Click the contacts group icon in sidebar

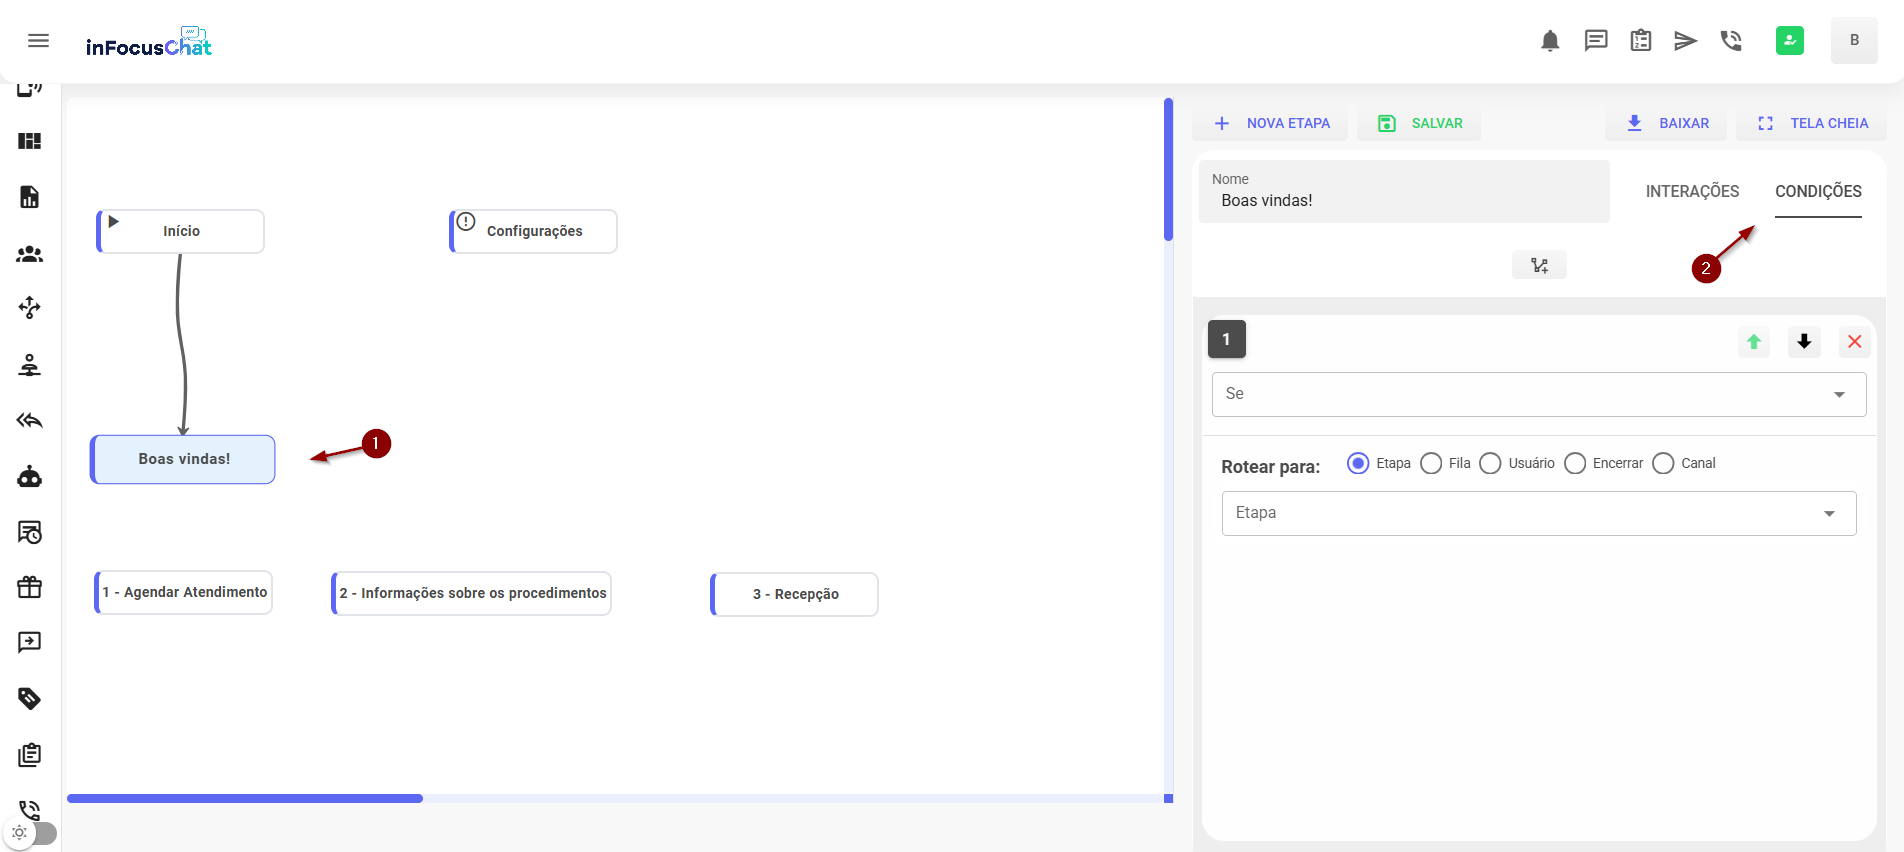coord(30,254)
